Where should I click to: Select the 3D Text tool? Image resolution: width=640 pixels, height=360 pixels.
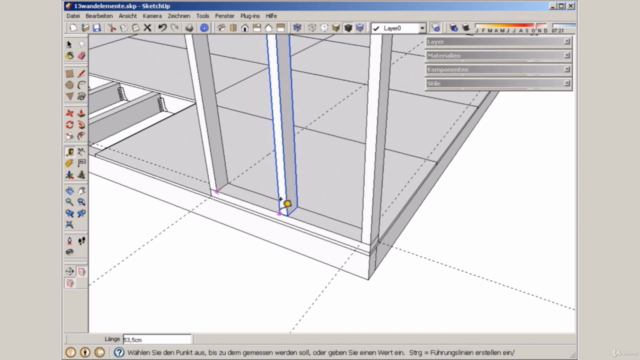(82, 175)
